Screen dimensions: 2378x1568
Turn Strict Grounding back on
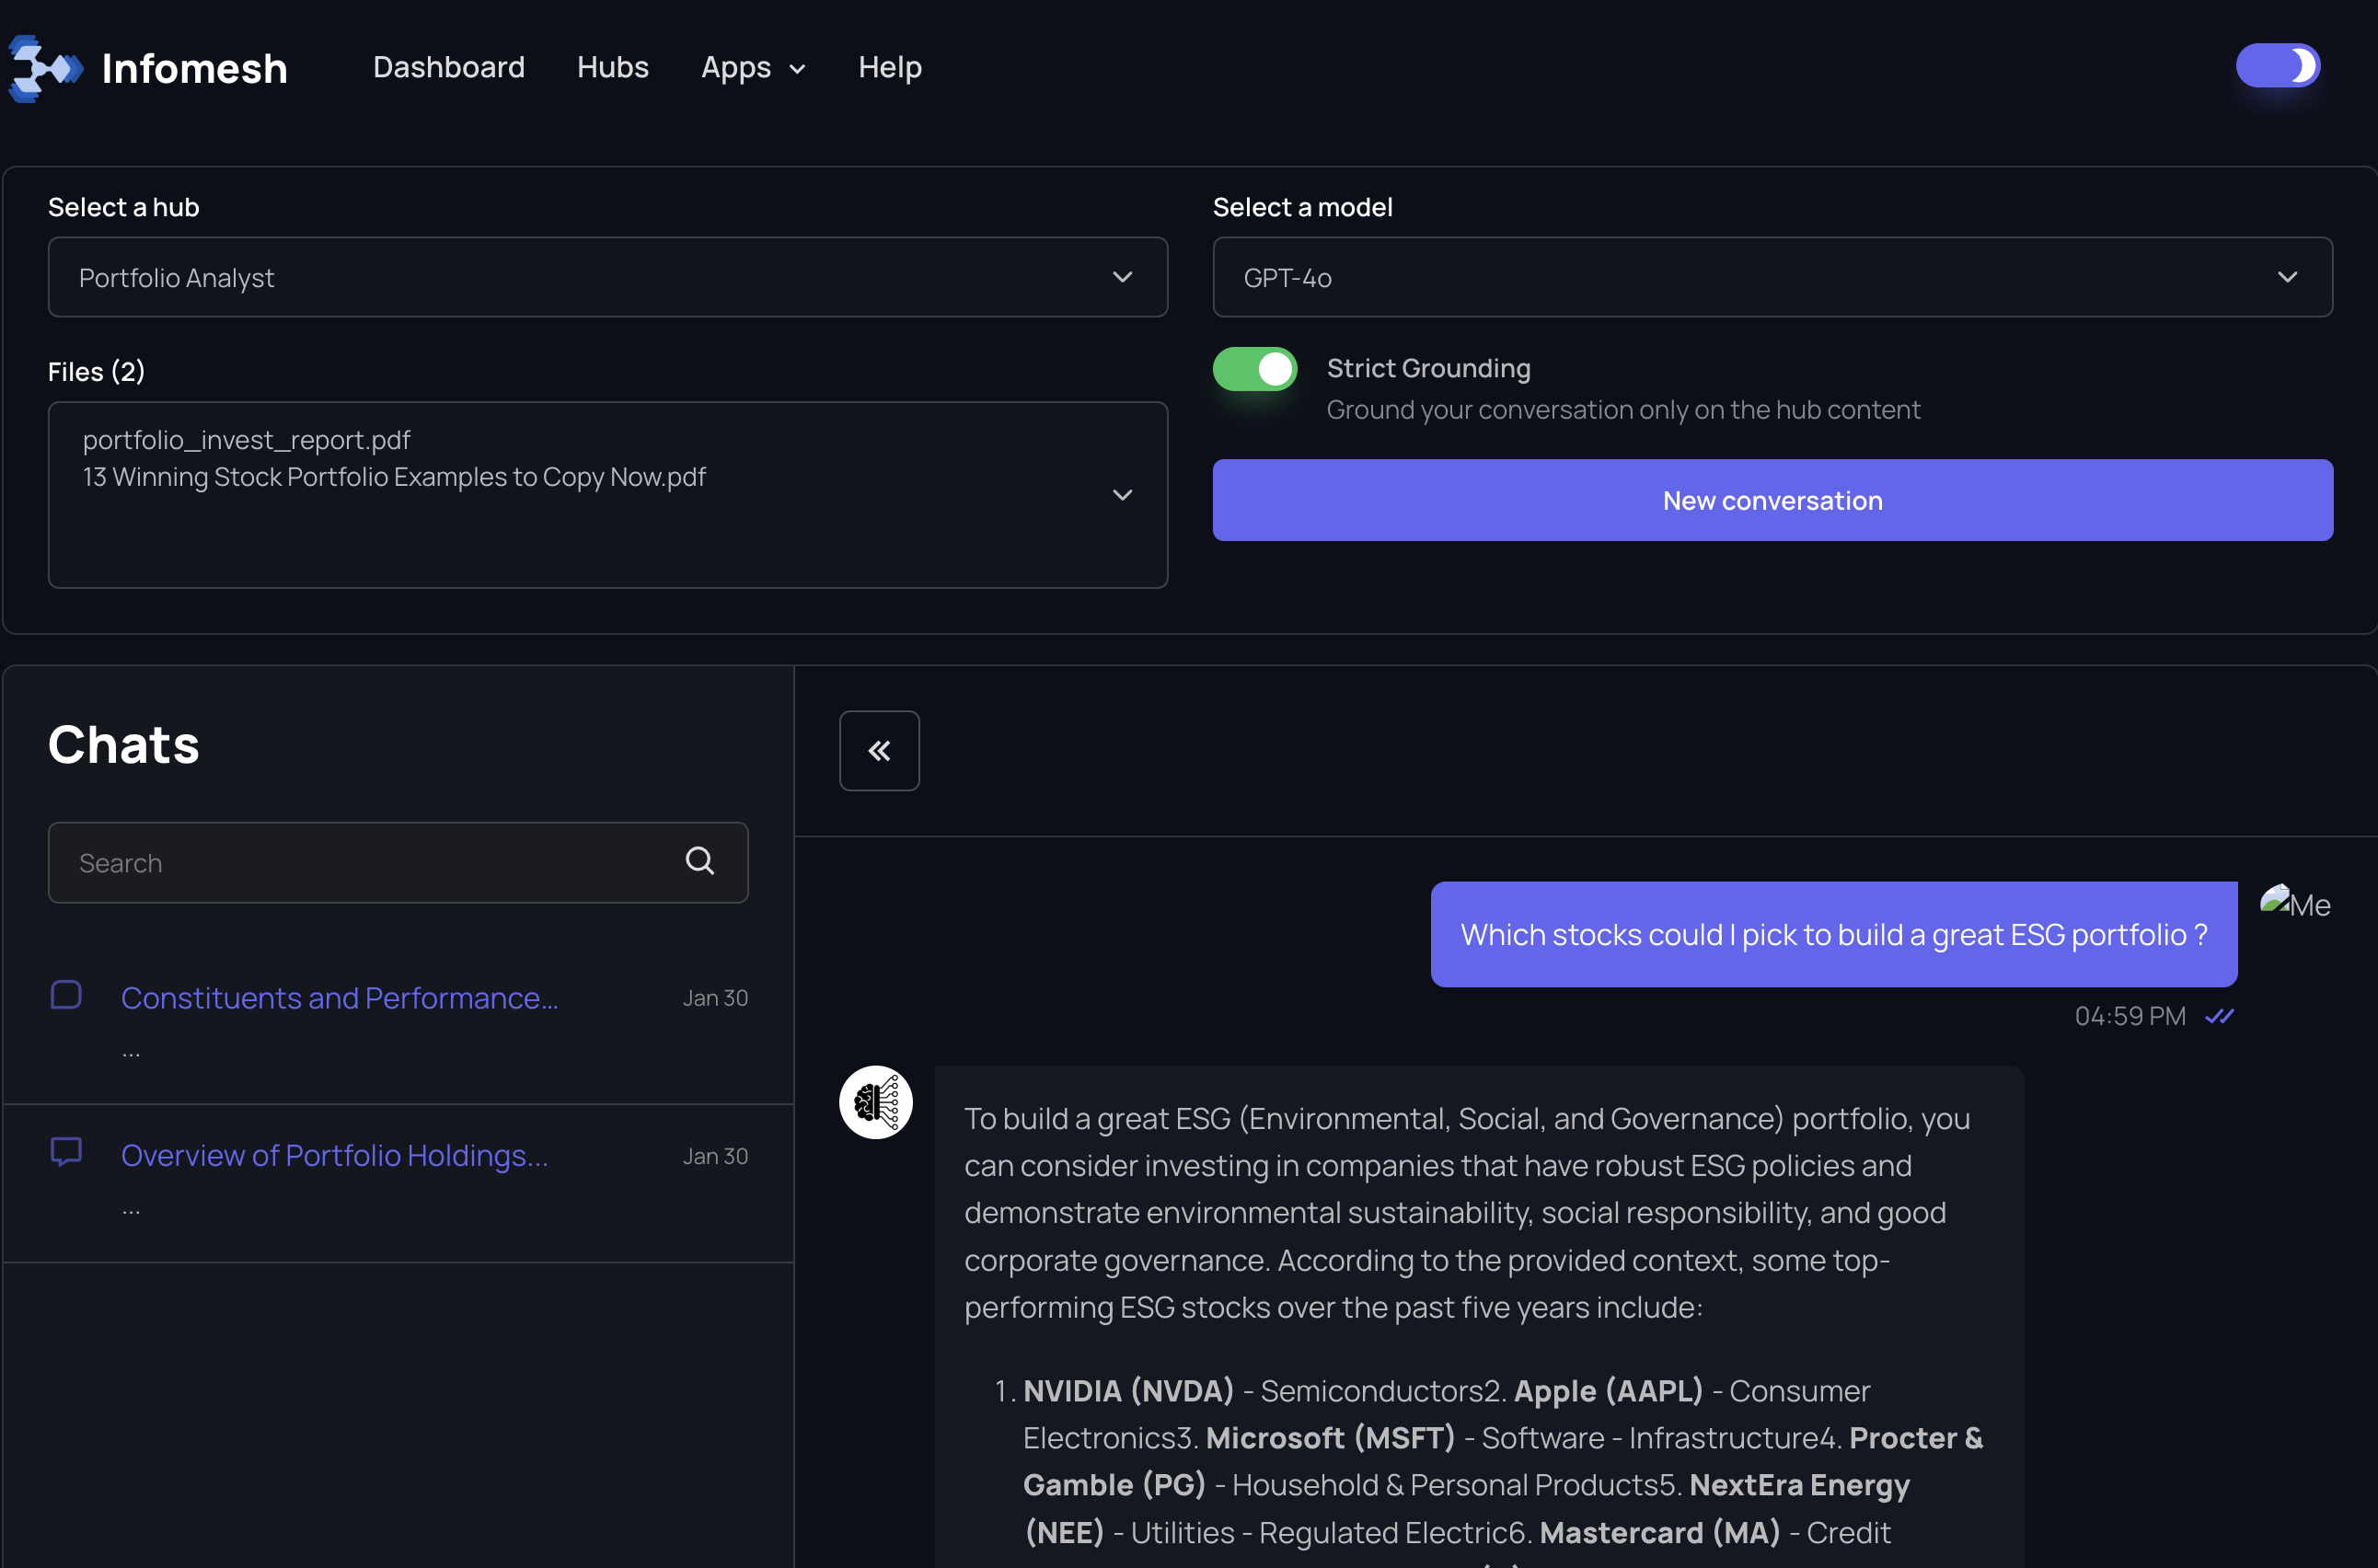click(x=1254, y=369)
